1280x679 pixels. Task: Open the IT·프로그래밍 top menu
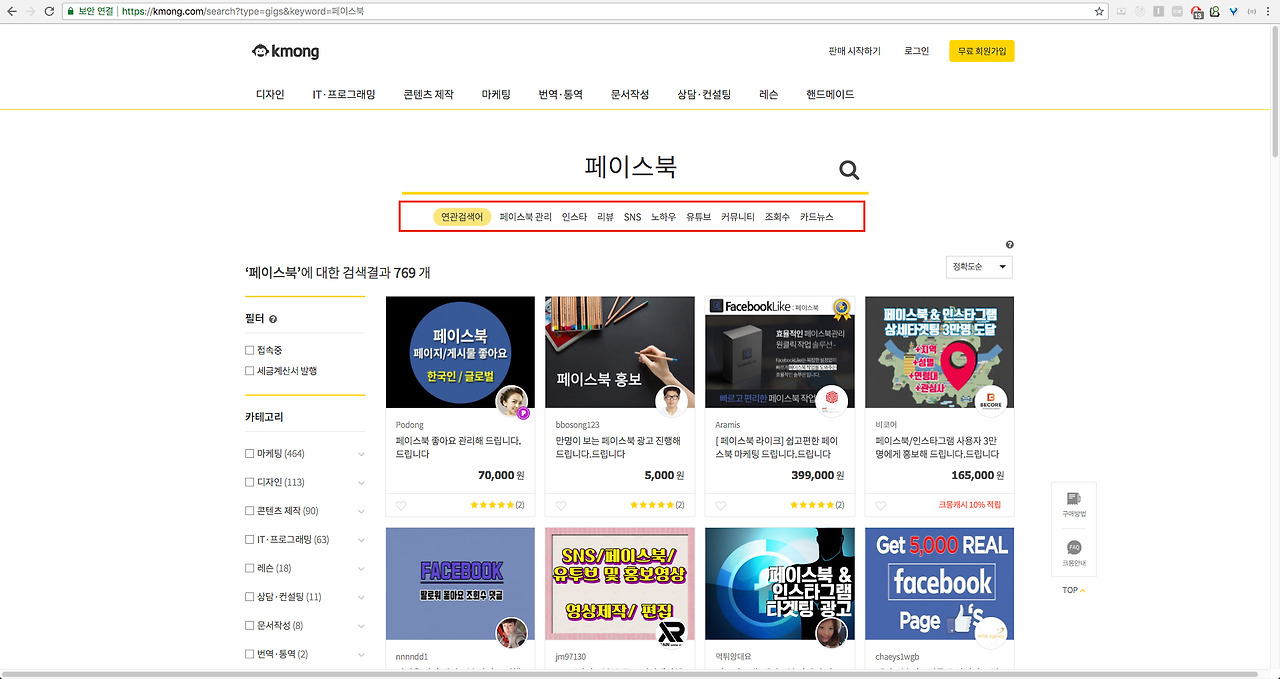pyautogui.click(x=344, y=95)
